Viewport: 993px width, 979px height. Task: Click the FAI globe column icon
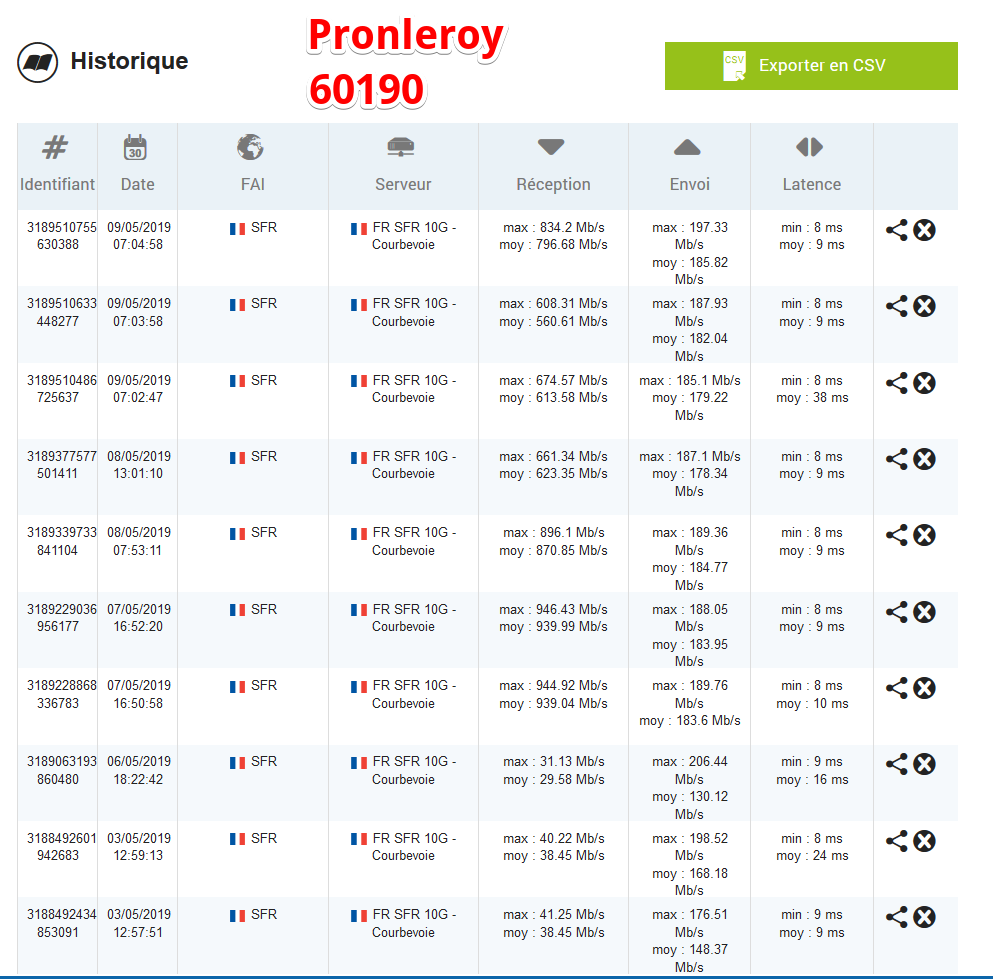click(x=250, y=148)
